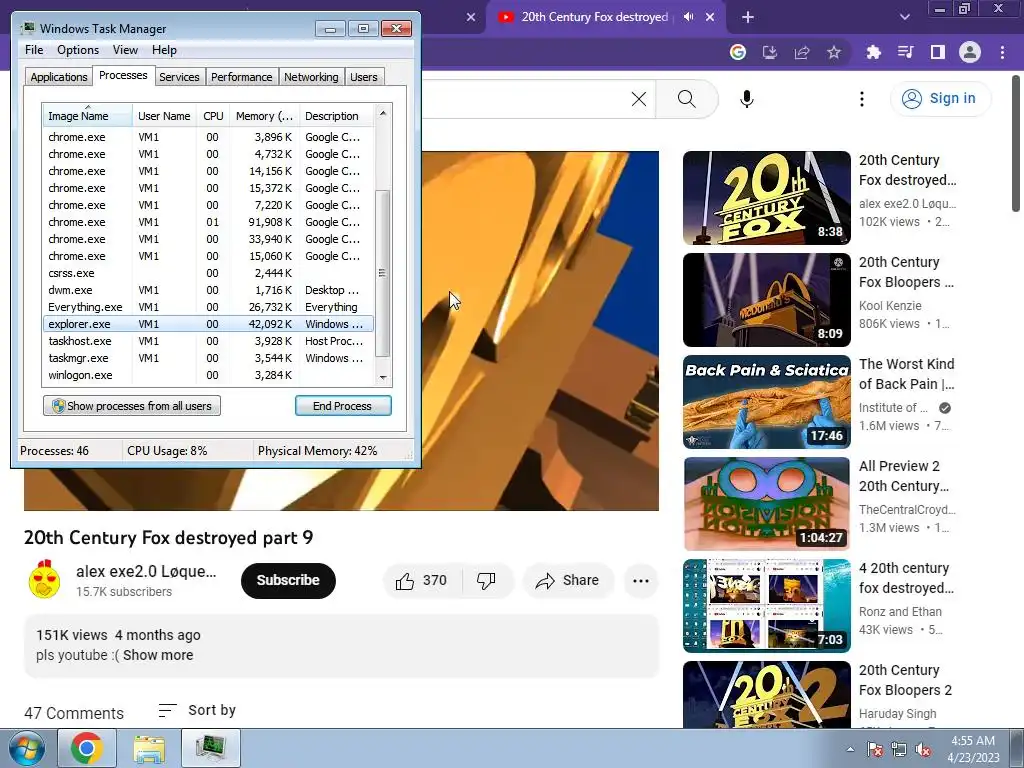This screenshot has height=768, width=1024.
Task: Like the video with thumbs up
Action: coord(421,581)
